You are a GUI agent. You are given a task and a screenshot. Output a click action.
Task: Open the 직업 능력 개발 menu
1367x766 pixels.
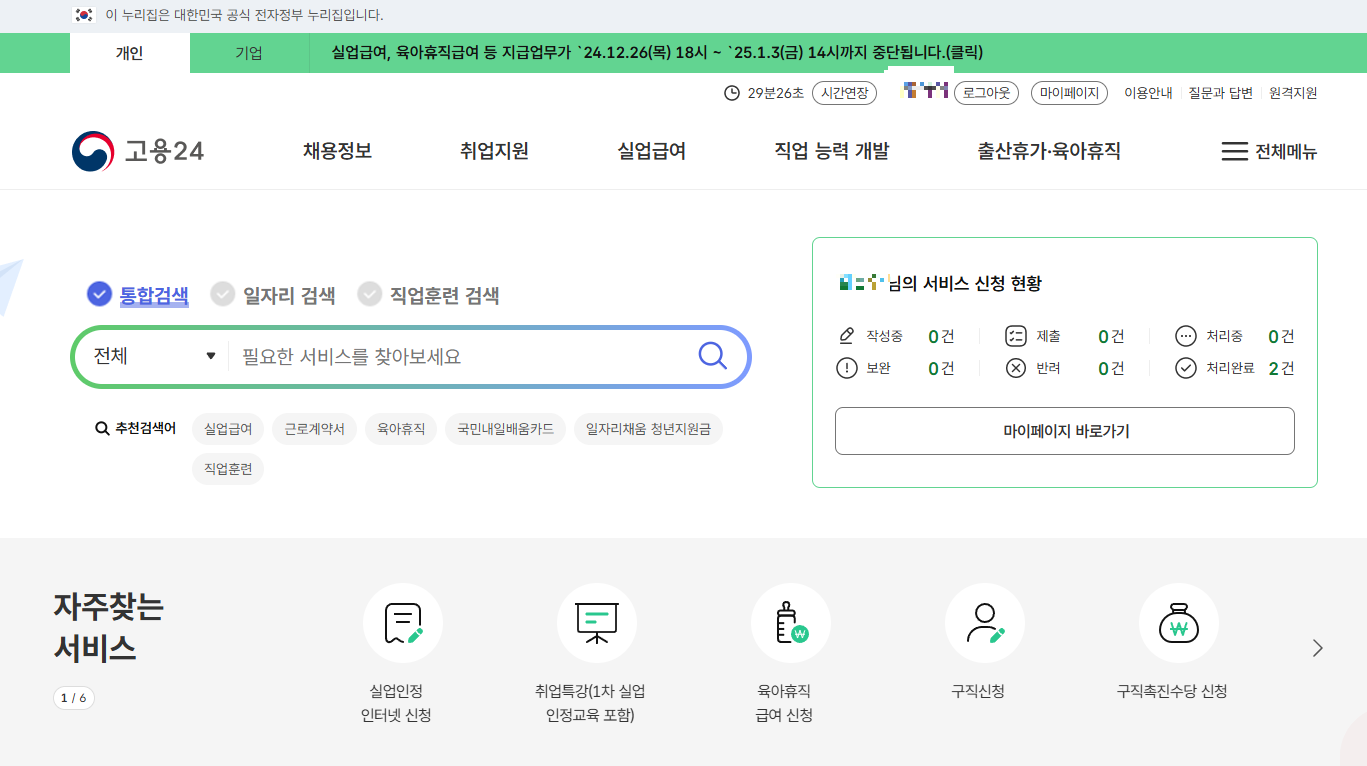[832, 152]
